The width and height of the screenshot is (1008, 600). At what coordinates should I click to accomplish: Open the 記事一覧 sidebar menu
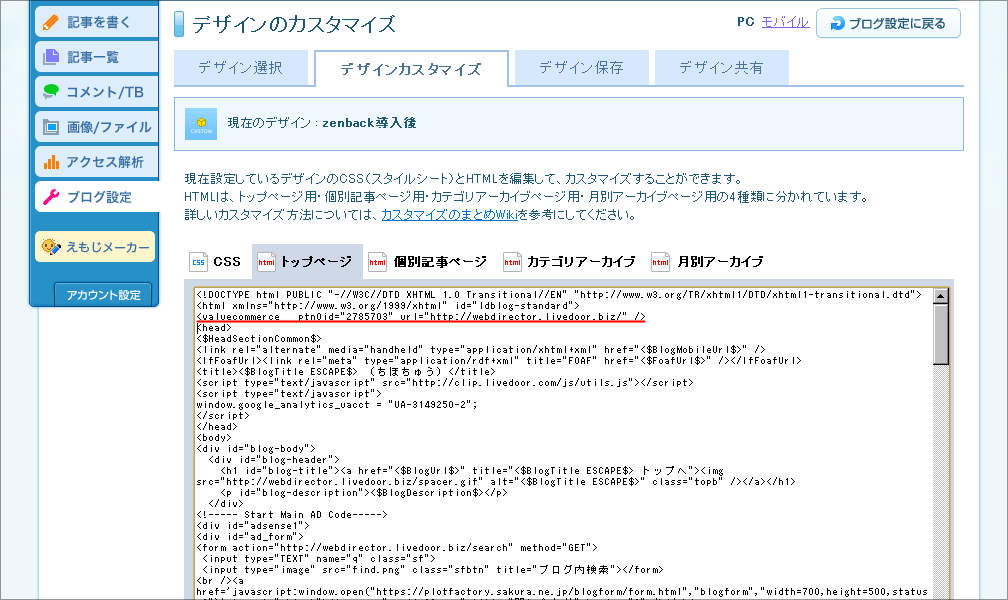pos(96,57)
